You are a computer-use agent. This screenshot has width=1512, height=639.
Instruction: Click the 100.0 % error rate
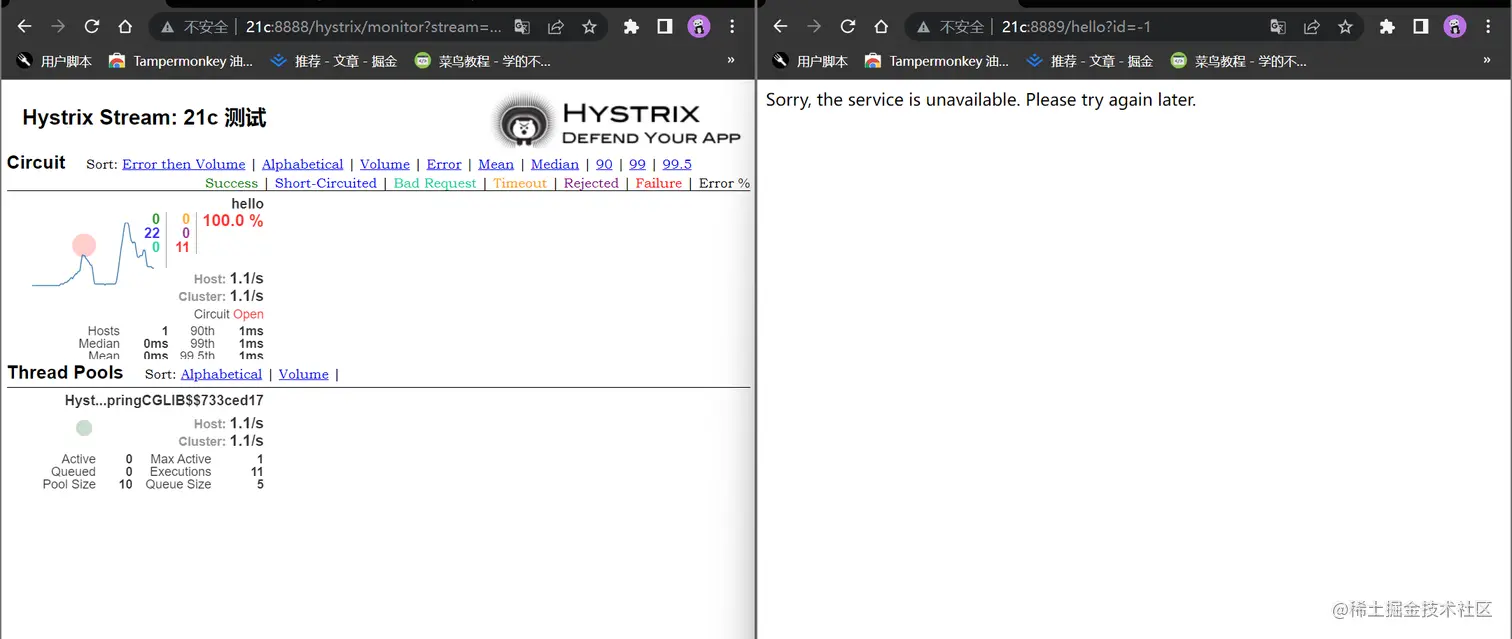click(x=233, y=221)
